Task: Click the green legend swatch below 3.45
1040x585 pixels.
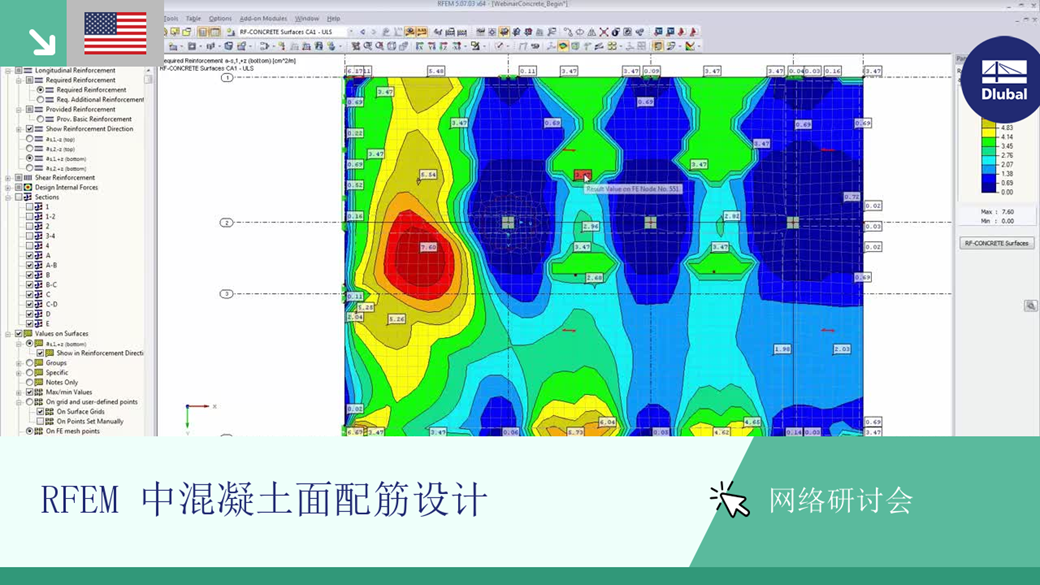Action: (x=989, y=151)
